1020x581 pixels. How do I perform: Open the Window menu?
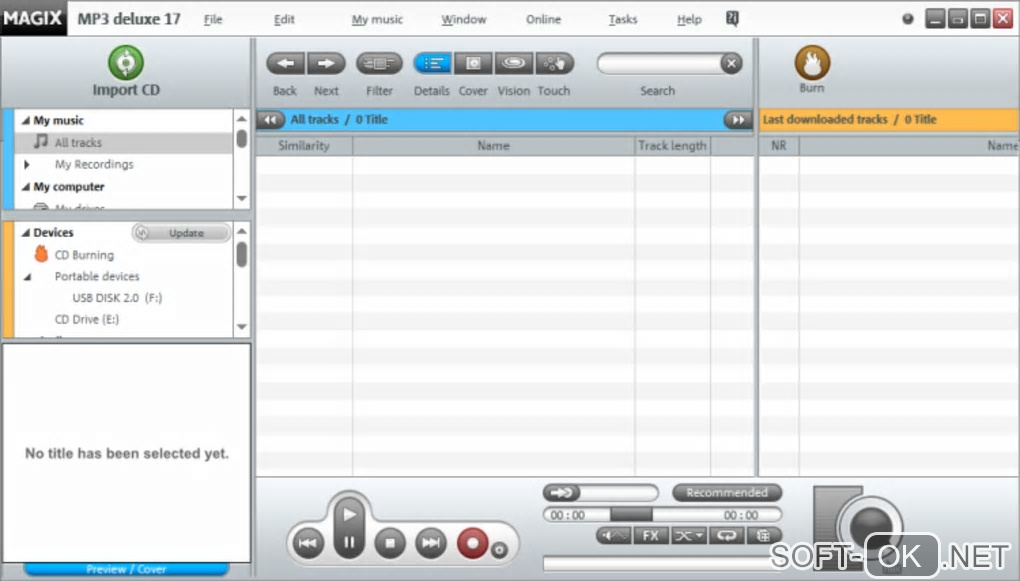(x=464, y=20)
